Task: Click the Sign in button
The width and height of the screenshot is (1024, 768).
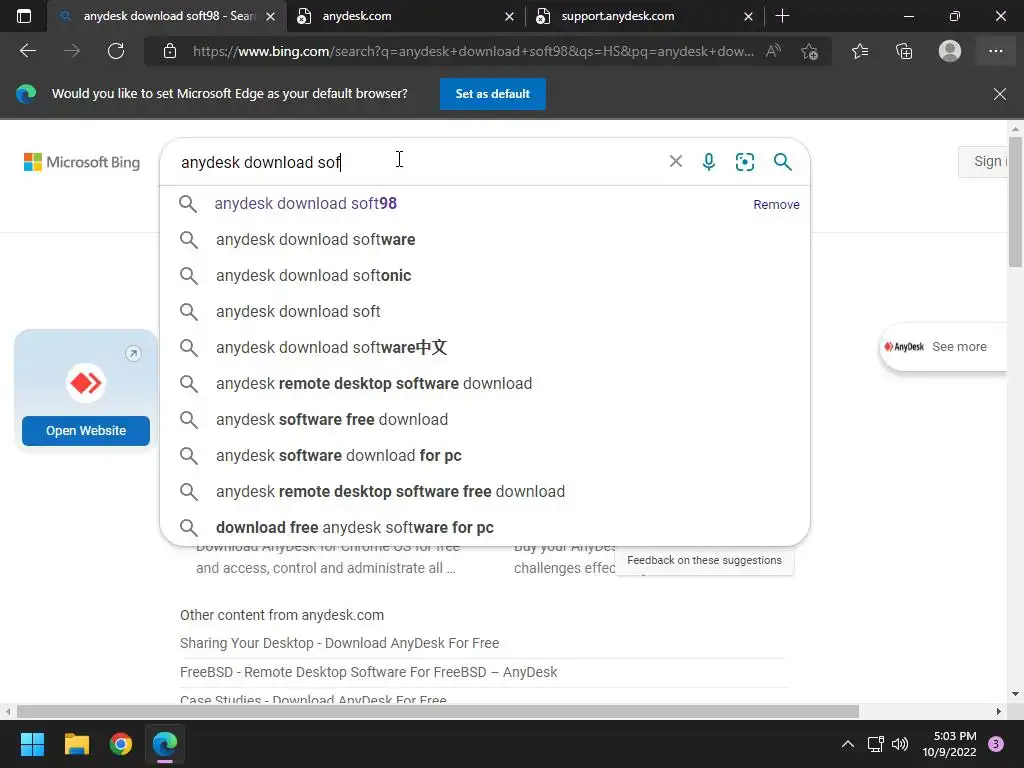Action: (x=983, y=161)
